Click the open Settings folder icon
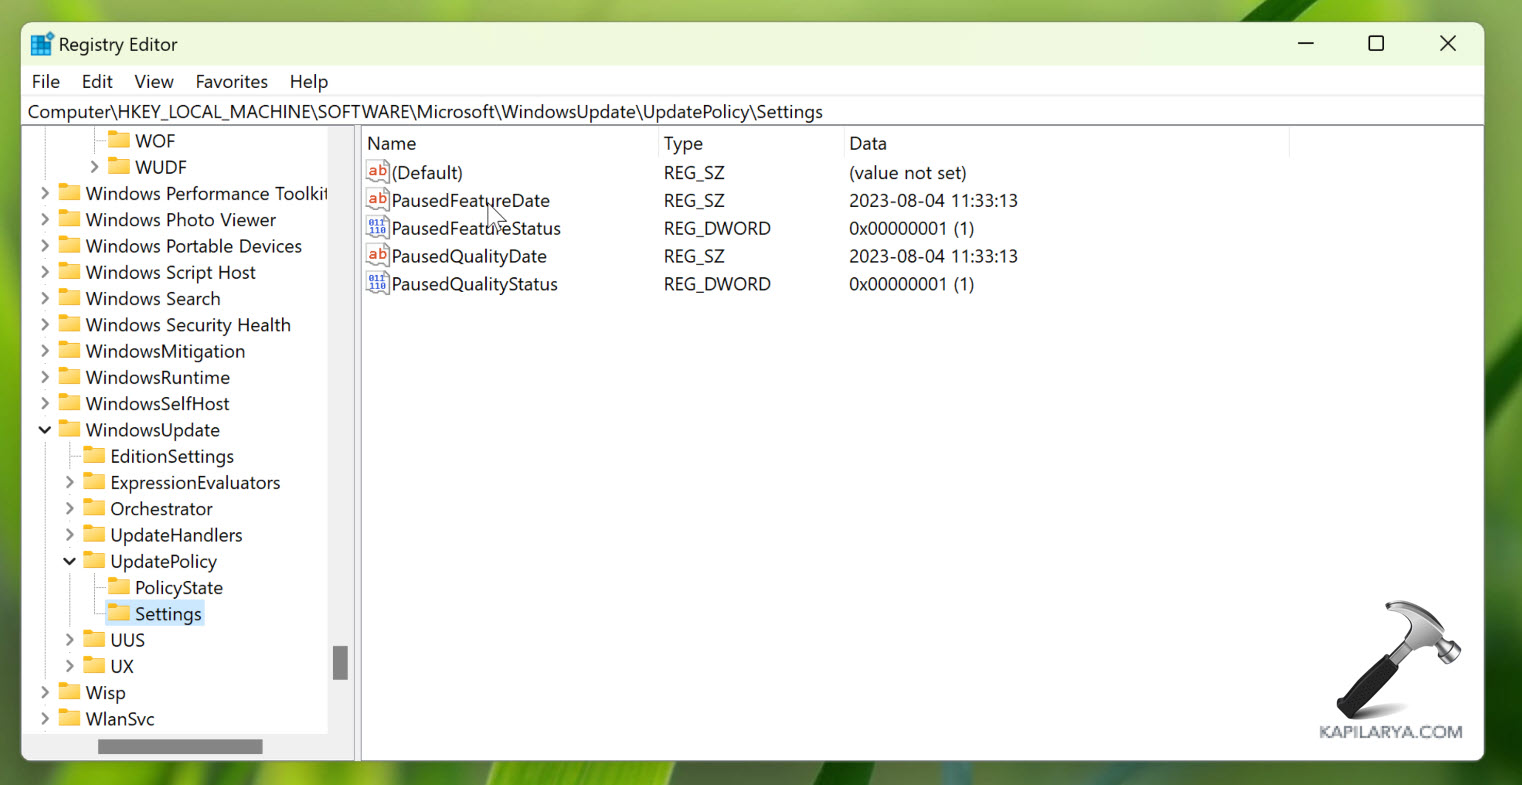The image size is (1522, 785). [x=119, y=613]
